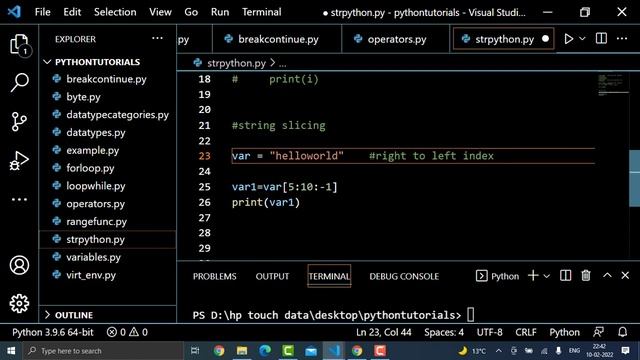Select the Python 3.9.6 64-bit interpreter
The width and height of the screenshot is (640, 360).
click(x=53, y=332)
